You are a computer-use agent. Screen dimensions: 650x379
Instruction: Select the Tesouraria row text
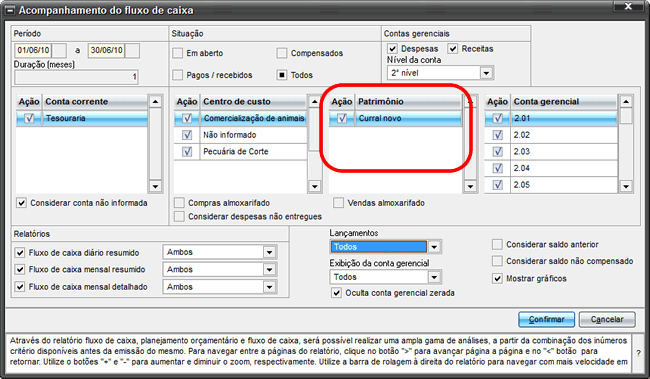65,118
